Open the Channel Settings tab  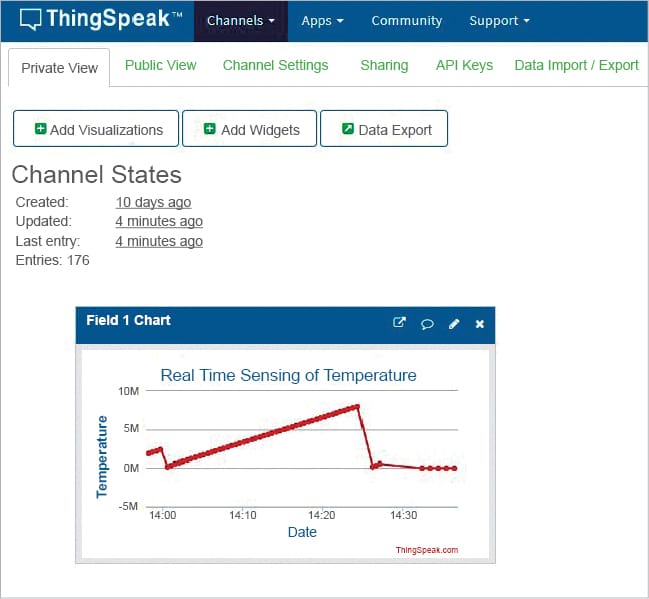coord(275,65)
